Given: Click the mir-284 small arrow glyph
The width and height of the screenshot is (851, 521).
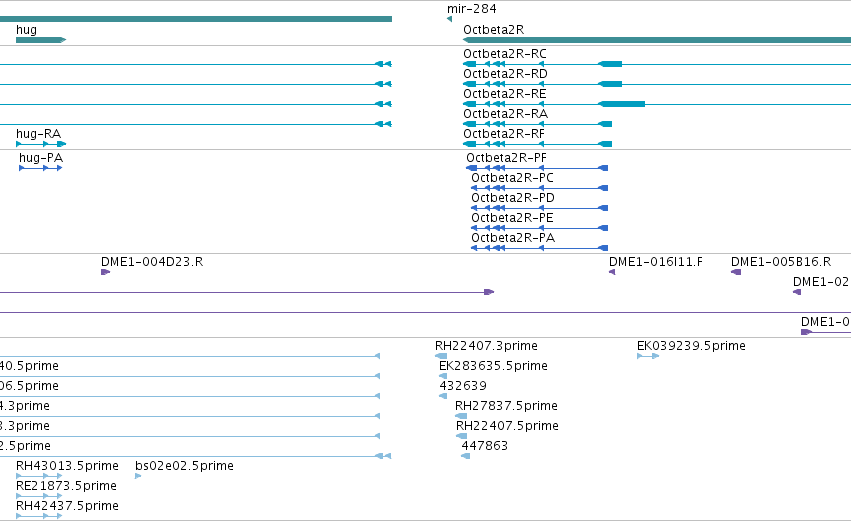Looking at the screenshot, I should pyautogui.click(x=449, y=19).
